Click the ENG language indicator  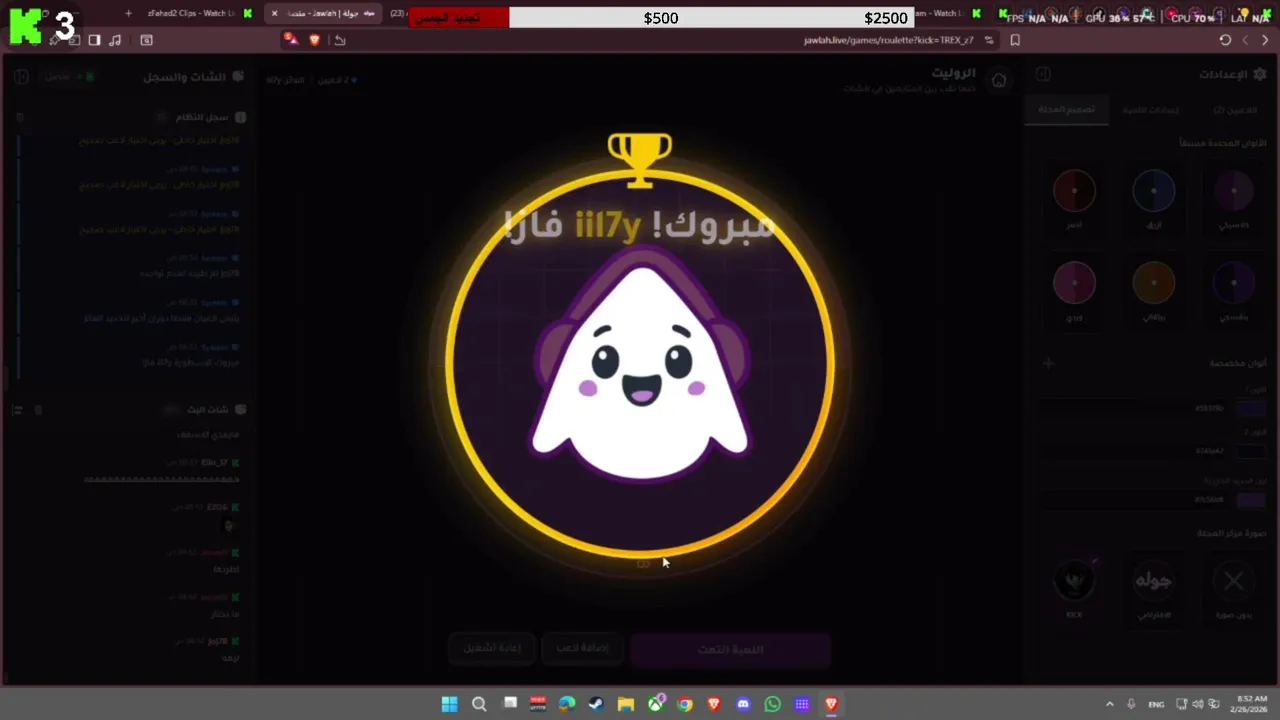(1156, 704)
